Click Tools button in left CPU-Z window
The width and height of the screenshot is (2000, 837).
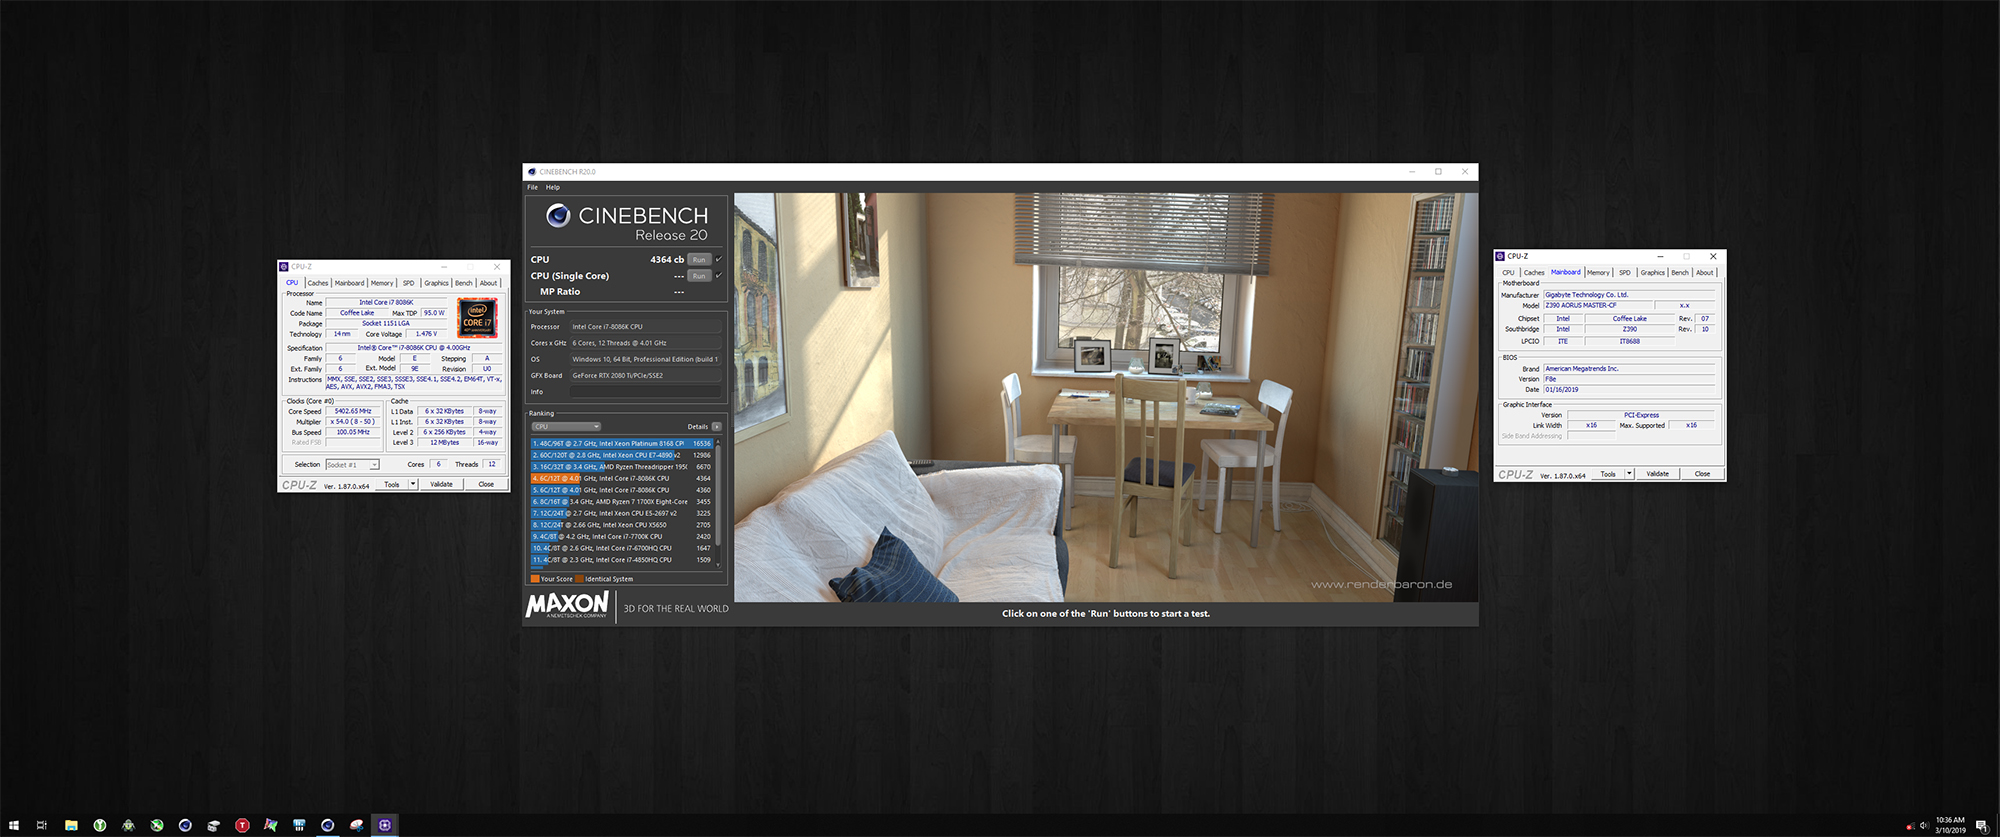point(392,484)
